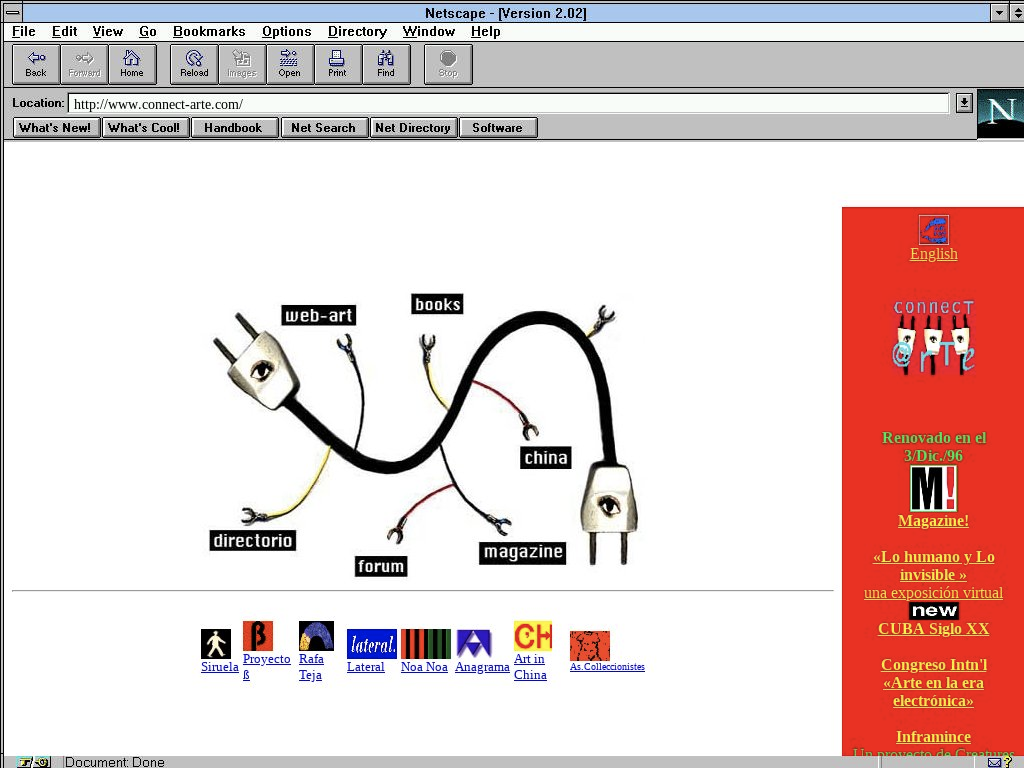This screenshot has height=768, width=1024.
Task: Click the Net Search button
Action: pyautogui.click(x=323, y=127)
